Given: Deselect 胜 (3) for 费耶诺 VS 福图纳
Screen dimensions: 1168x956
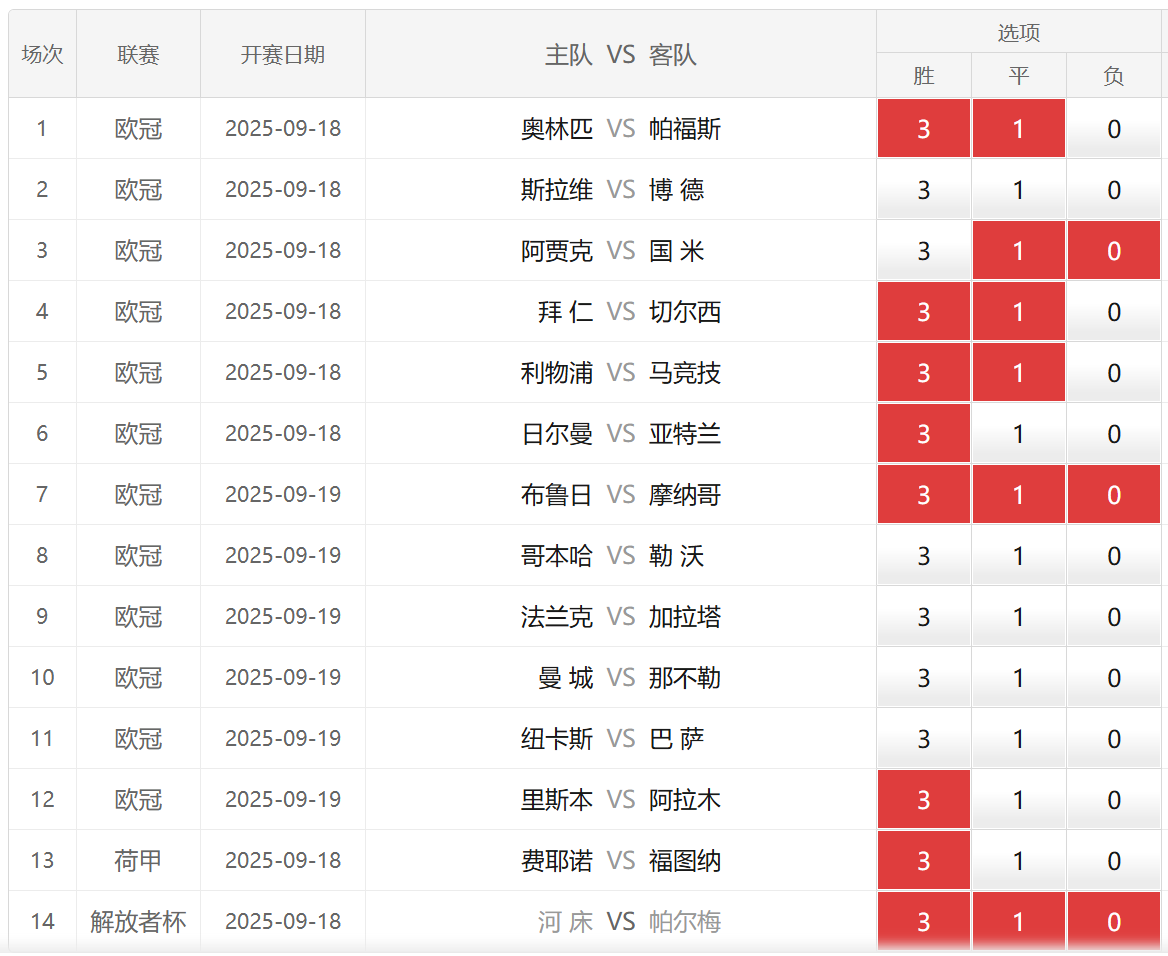Looking at the screenshot, I should [x=924, y=862].
